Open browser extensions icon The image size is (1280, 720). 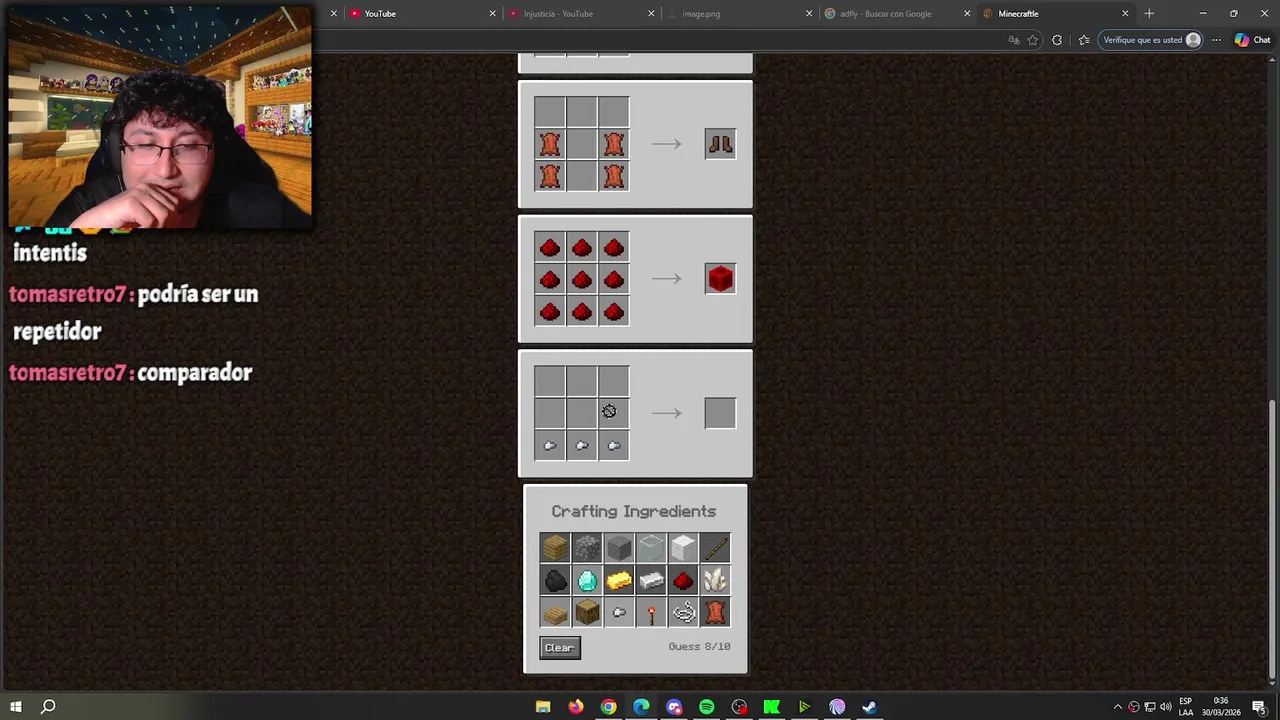[x=1057, y=40]
